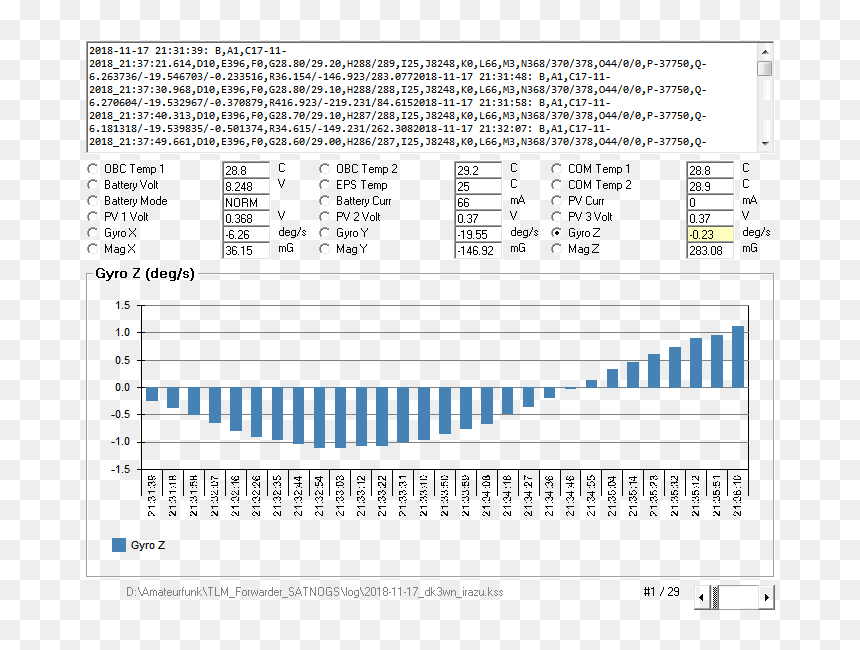Choose the EPS Temp radio option

[325, 185]
